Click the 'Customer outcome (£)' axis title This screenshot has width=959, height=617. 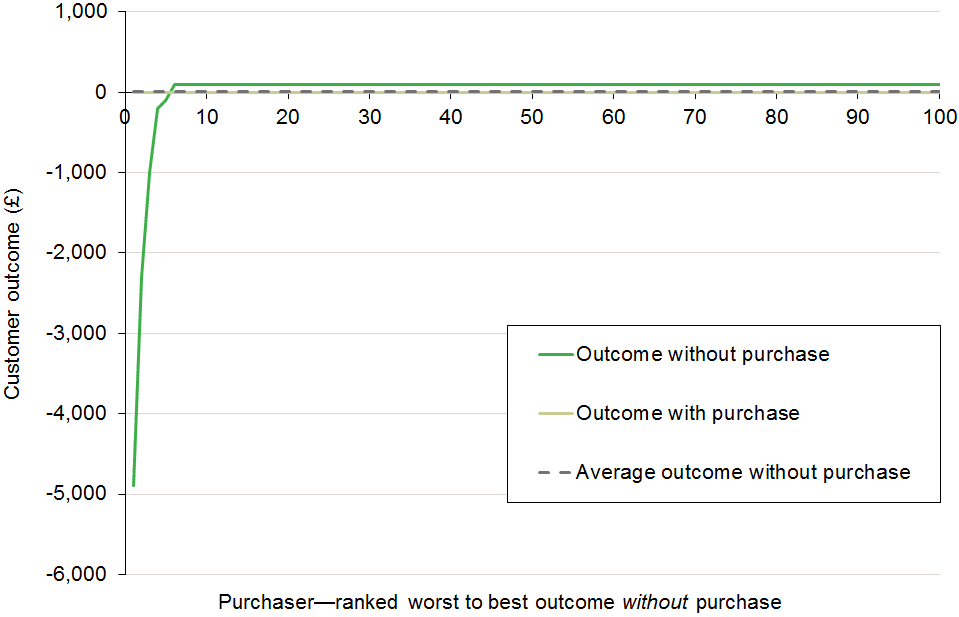click(12, 294)
